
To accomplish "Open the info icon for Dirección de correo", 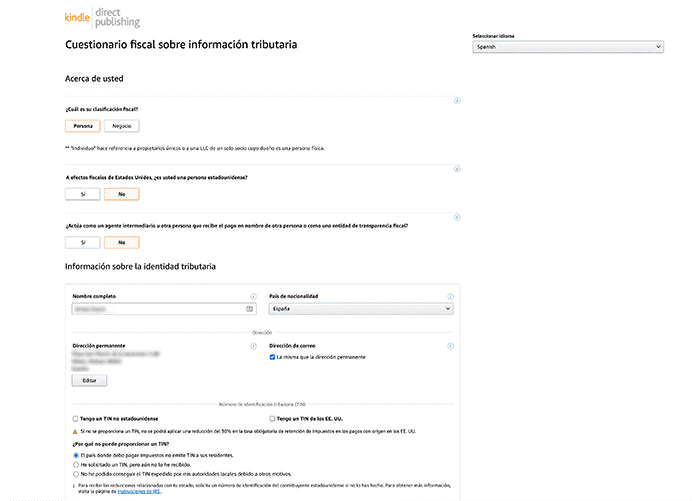I will point(450,347).
